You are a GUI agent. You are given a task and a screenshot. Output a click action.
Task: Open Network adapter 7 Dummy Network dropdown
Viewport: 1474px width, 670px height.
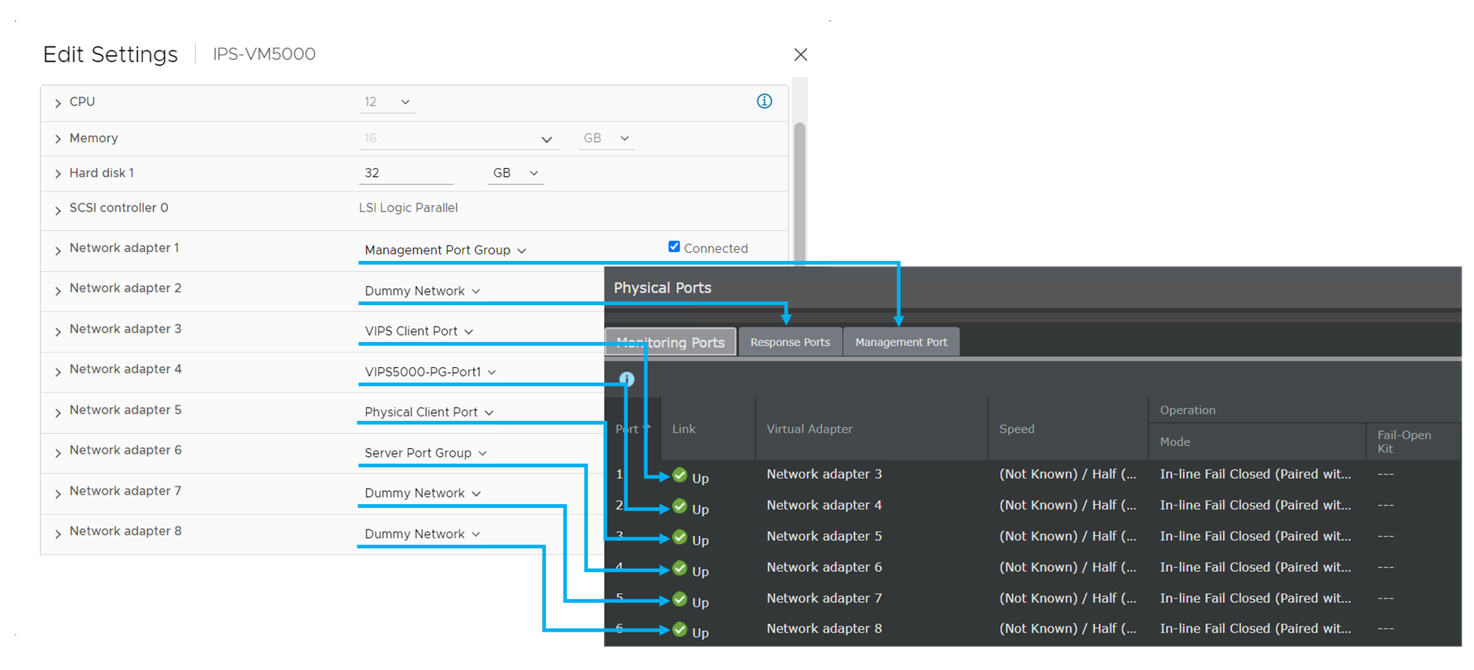(422, 493)
